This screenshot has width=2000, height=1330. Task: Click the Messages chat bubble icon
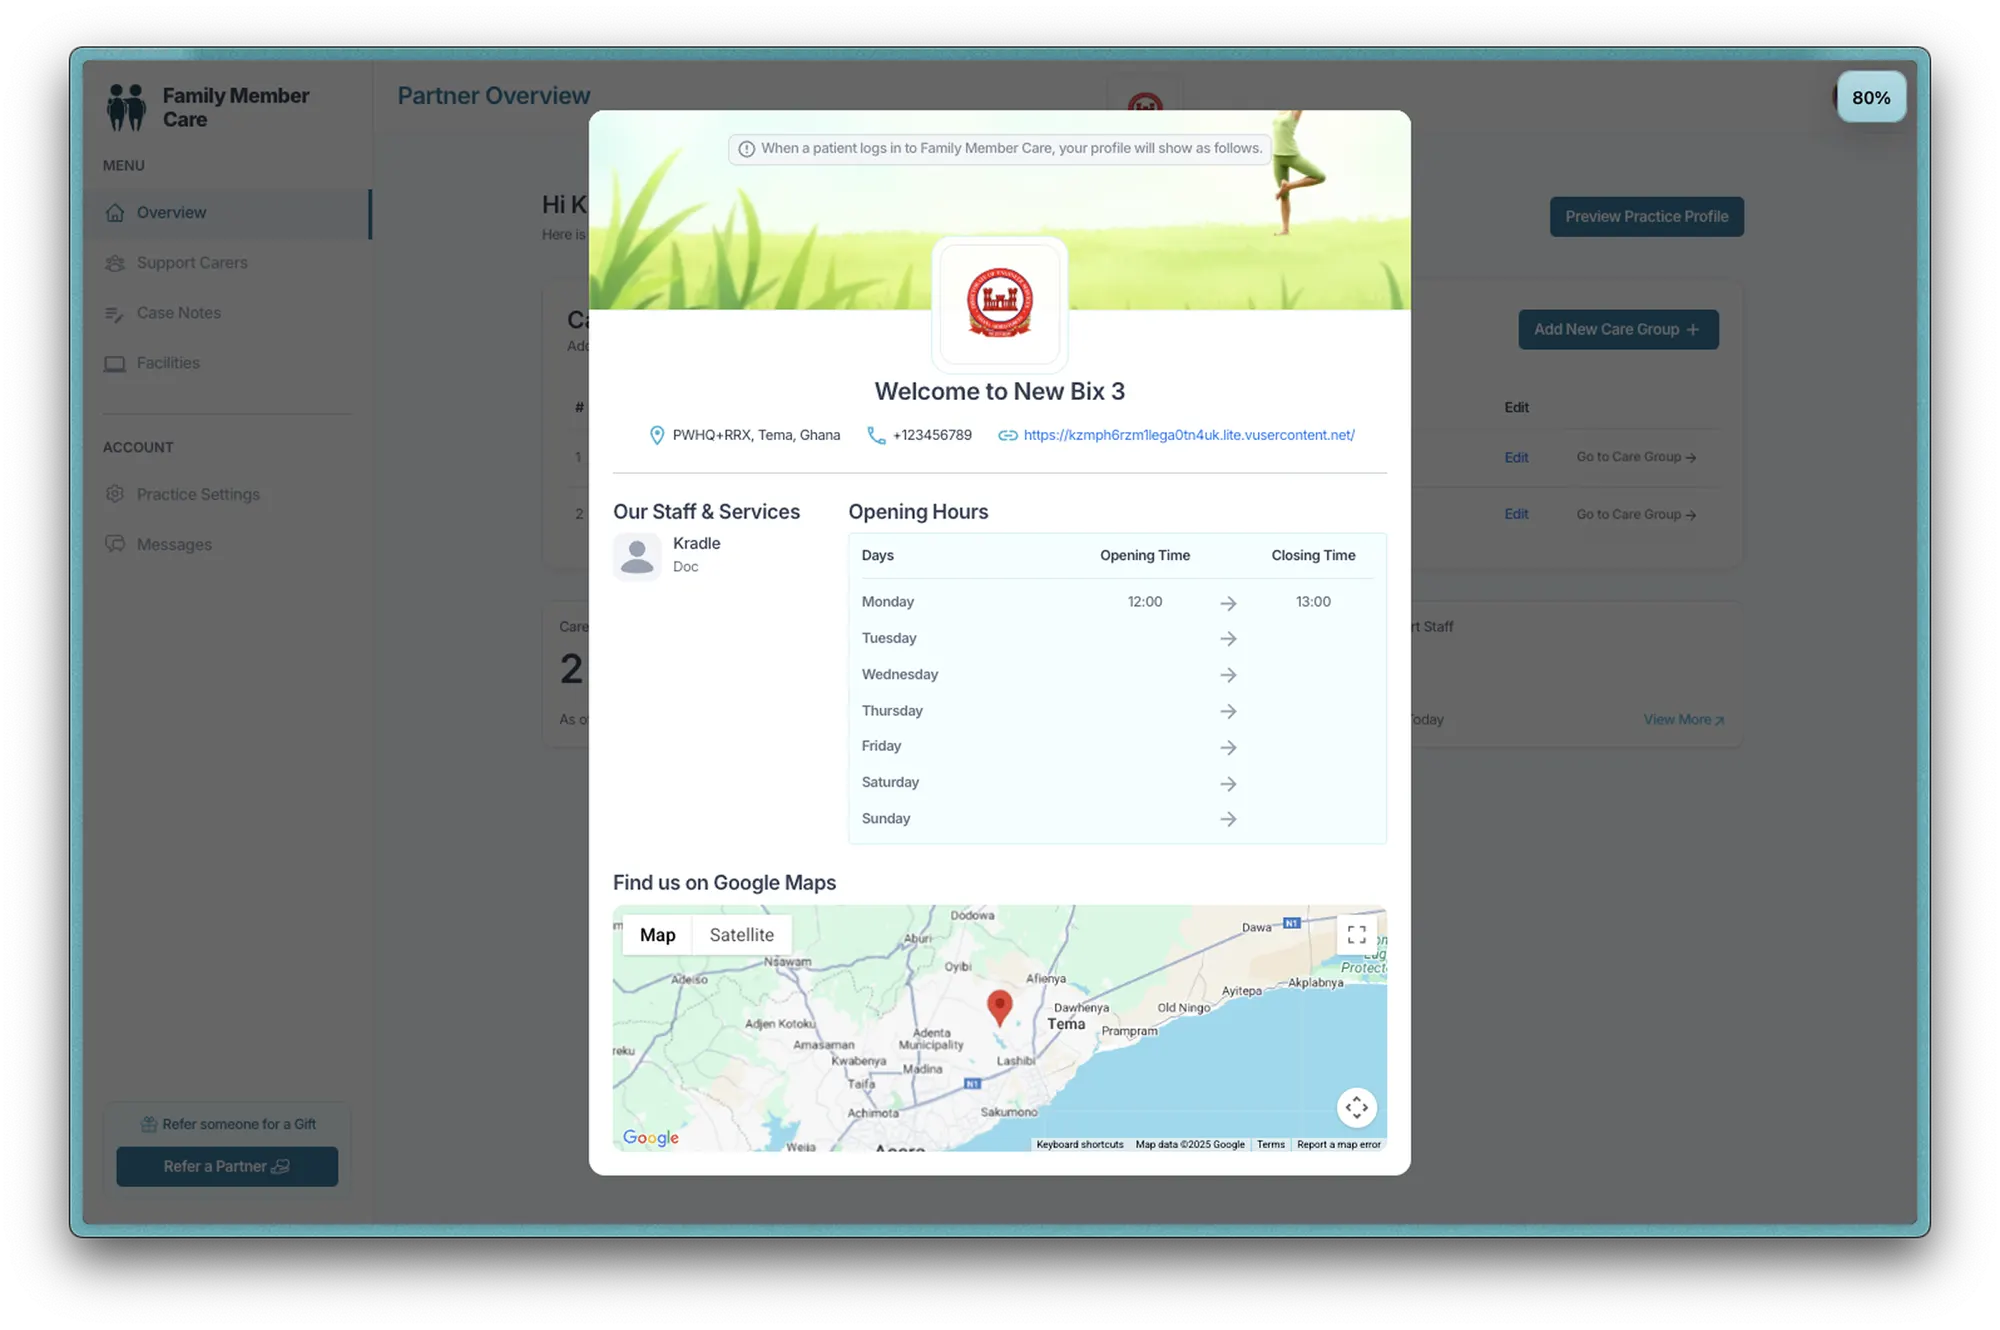[x=115, y=544]
